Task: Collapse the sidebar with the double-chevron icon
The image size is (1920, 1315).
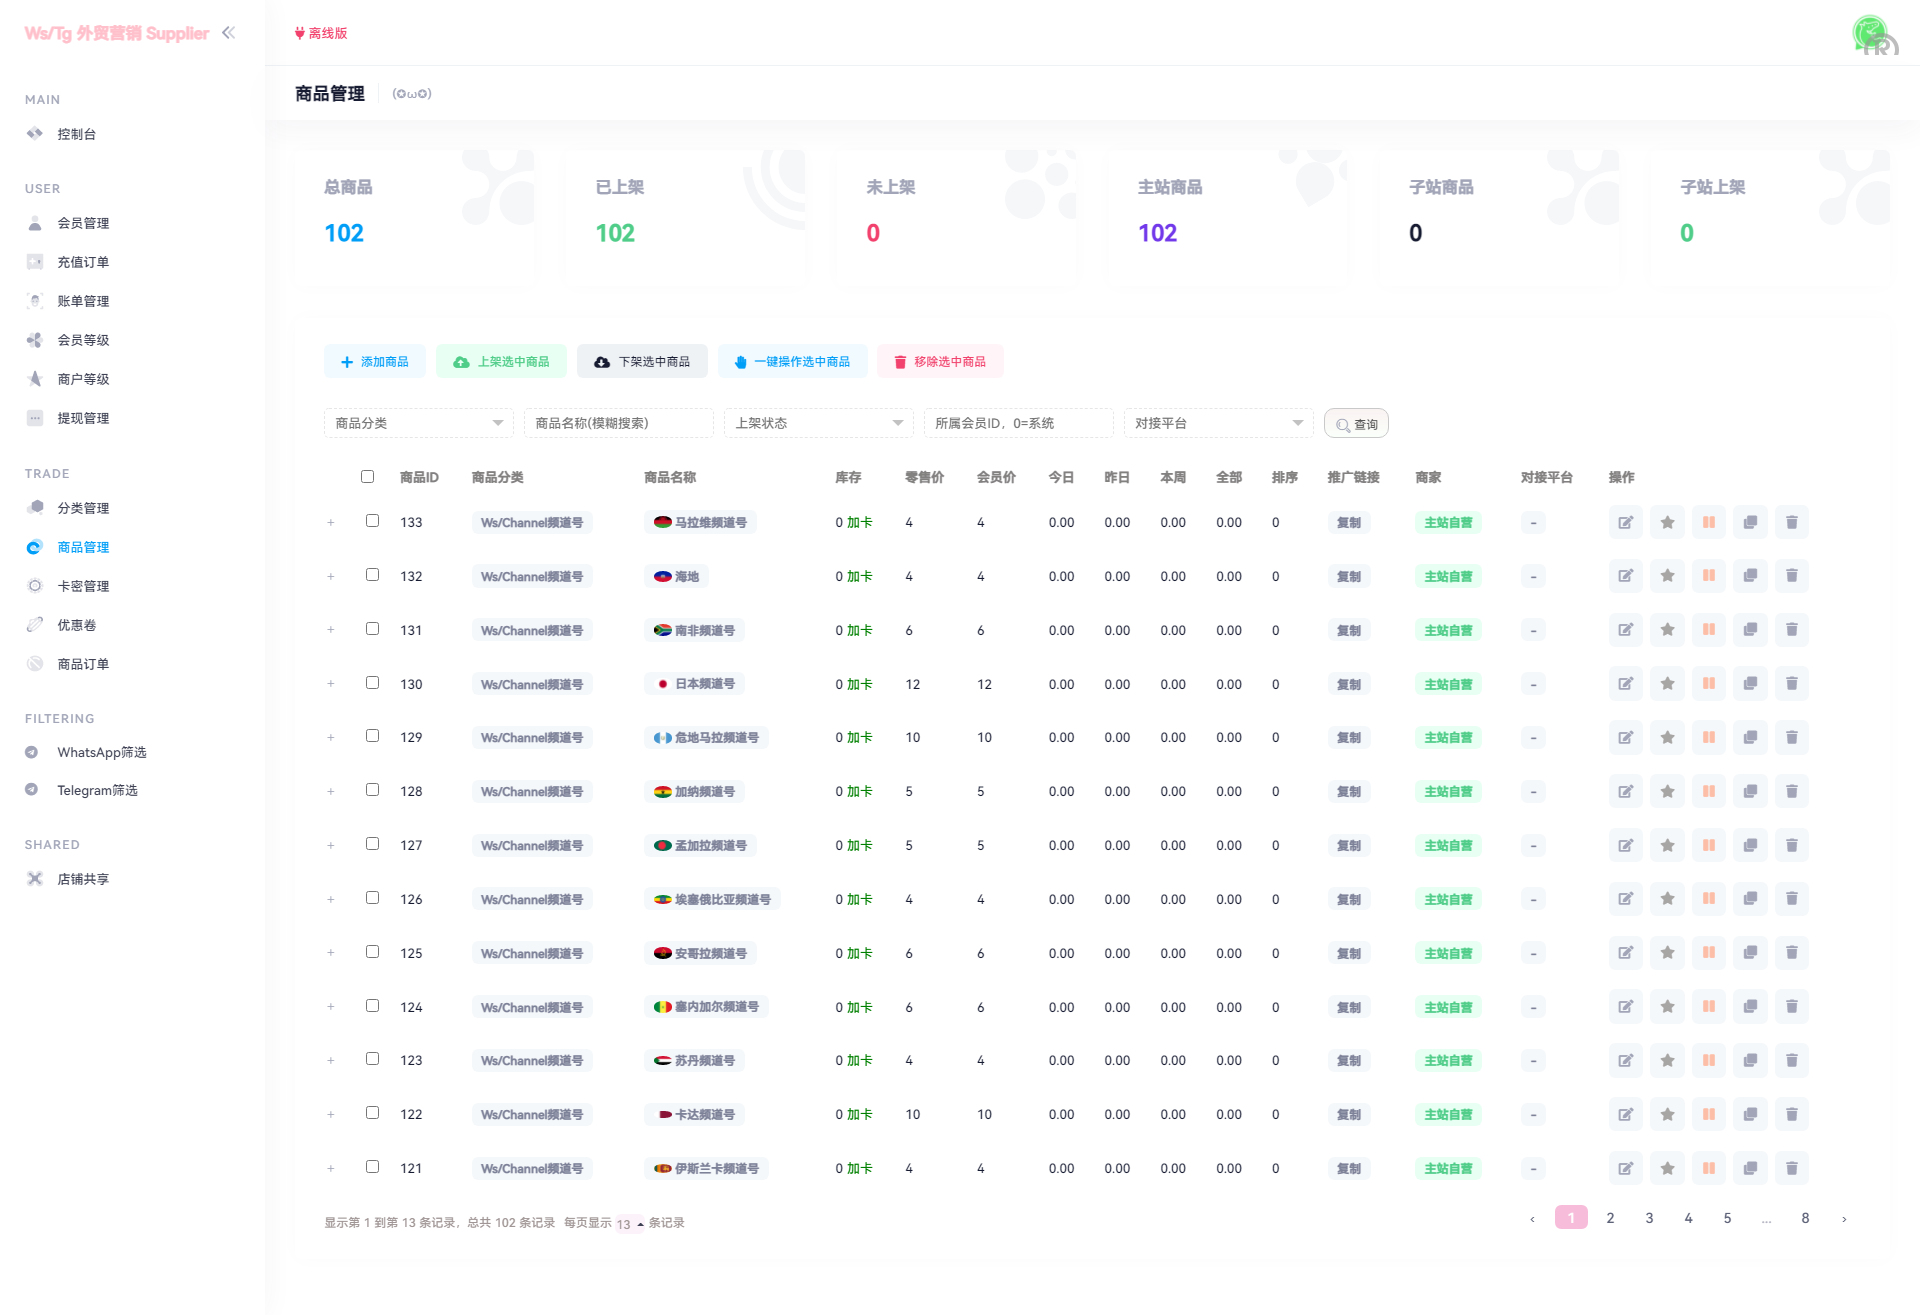Action: click(x=229, y=33)
